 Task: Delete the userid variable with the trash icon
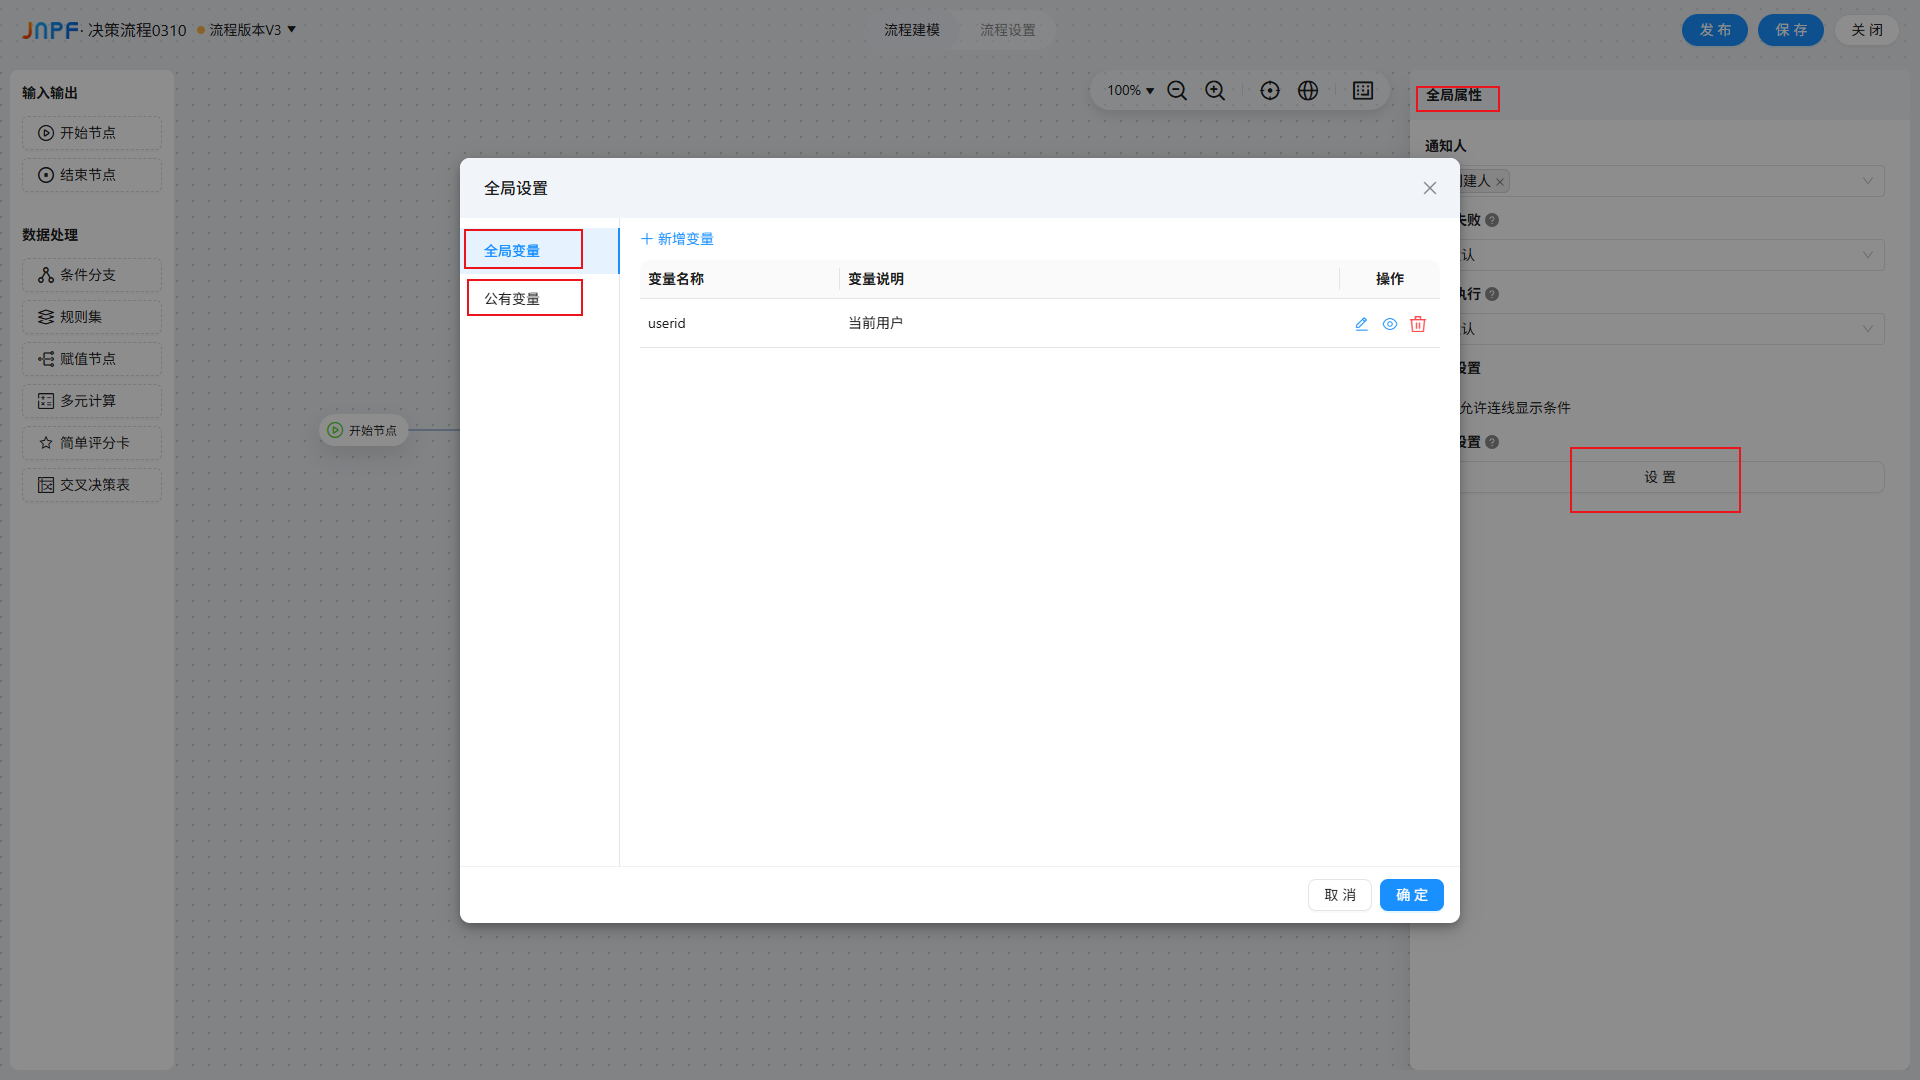click(x=1417, y=324)
